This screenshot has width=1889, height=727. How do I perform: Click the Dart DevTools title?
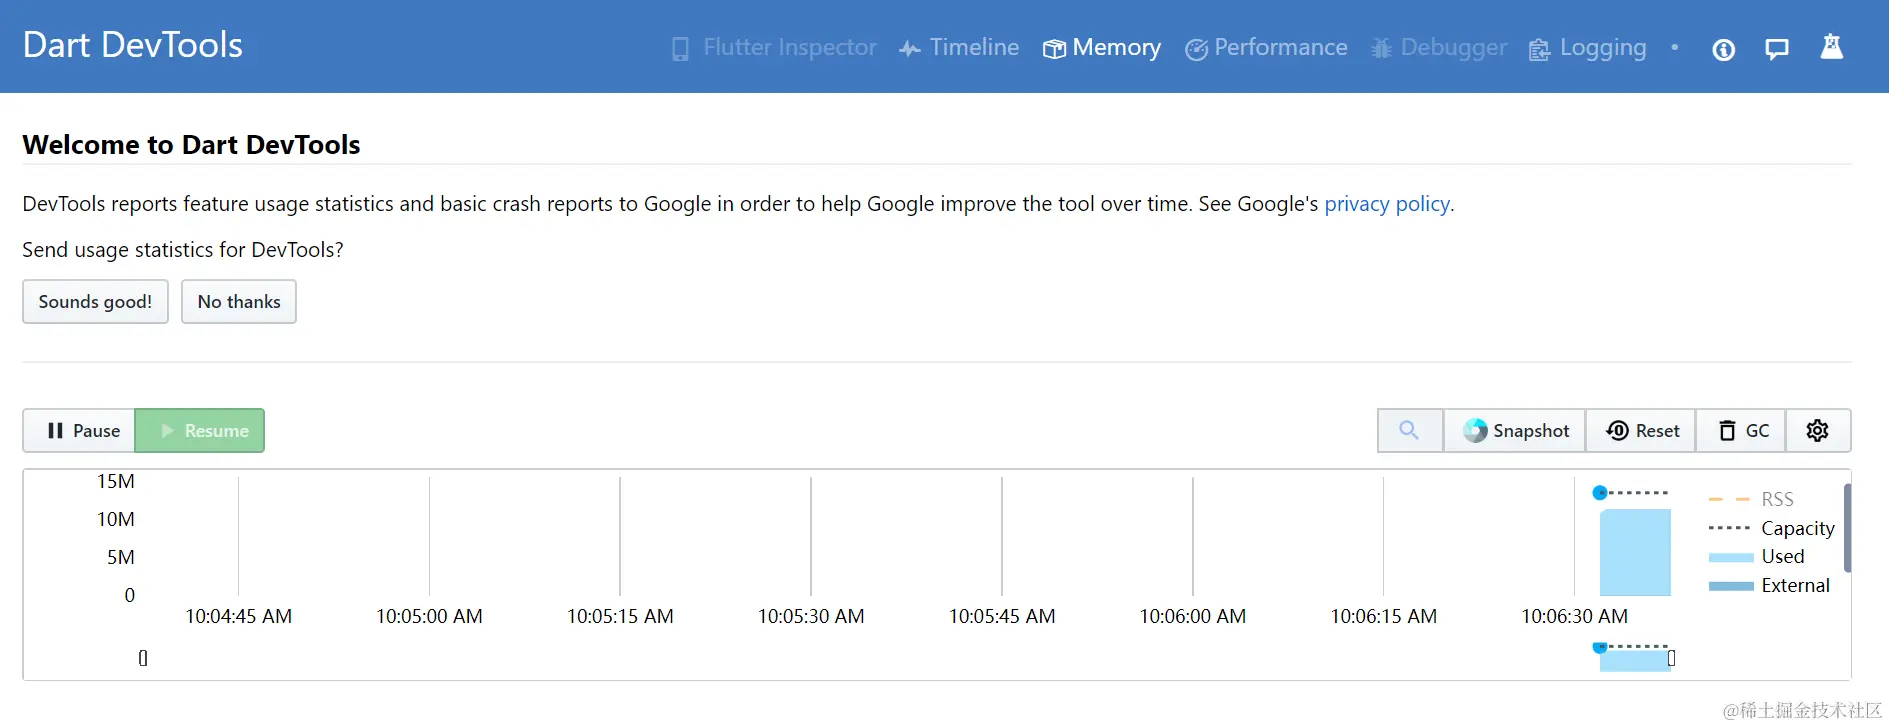133,45
